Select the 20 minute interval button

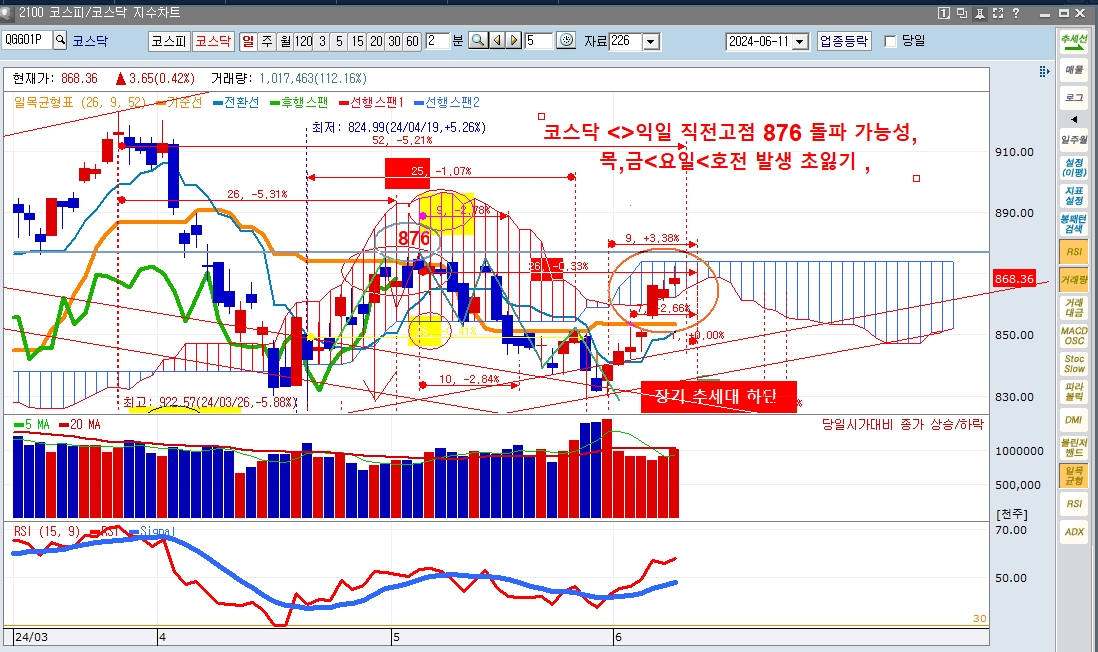(x=376, y=41)
